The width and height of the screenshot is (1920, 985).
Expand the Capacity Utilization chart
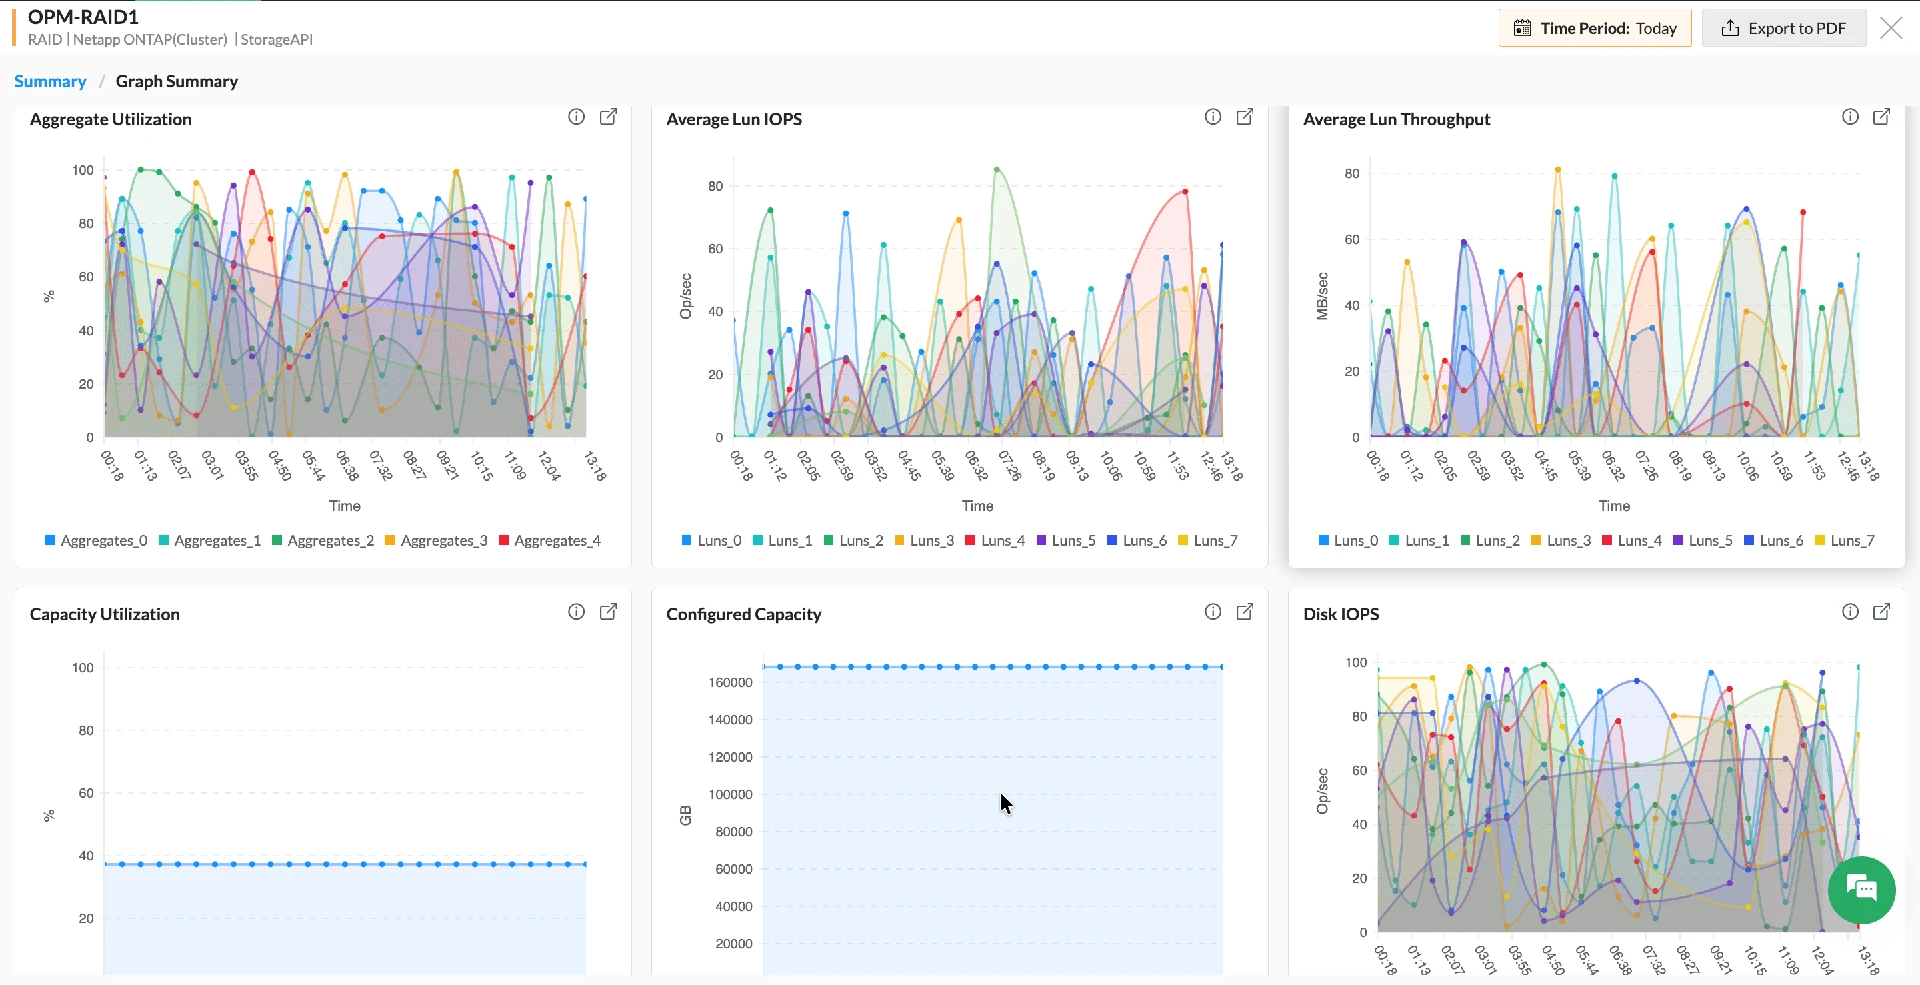point(609,611)
